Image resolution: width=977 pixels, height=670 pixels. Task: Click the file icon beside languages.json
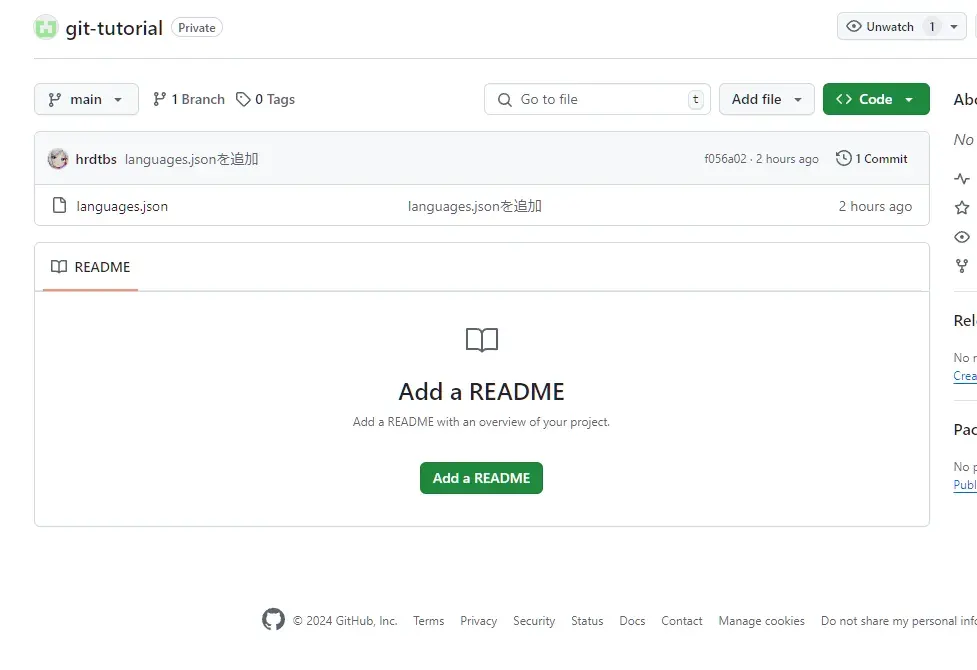tap(59, 205)
